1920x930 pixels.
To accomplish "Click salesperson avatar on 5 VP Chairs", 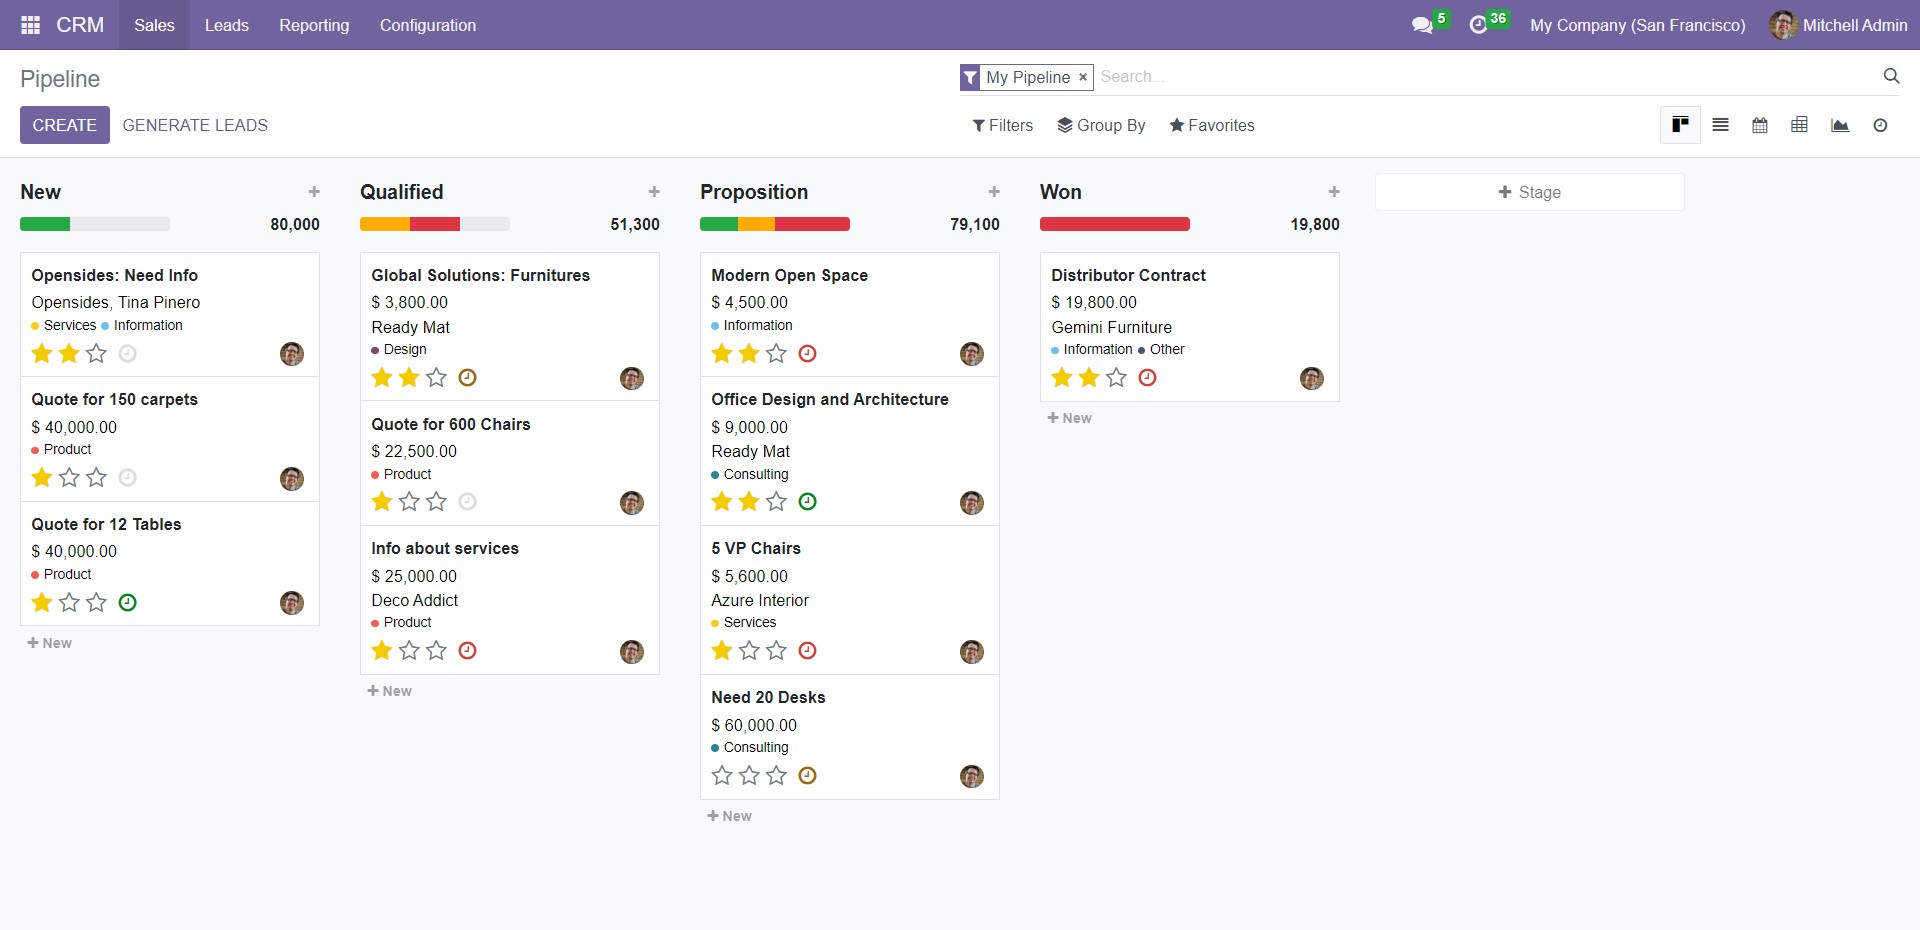I will 972,652.
